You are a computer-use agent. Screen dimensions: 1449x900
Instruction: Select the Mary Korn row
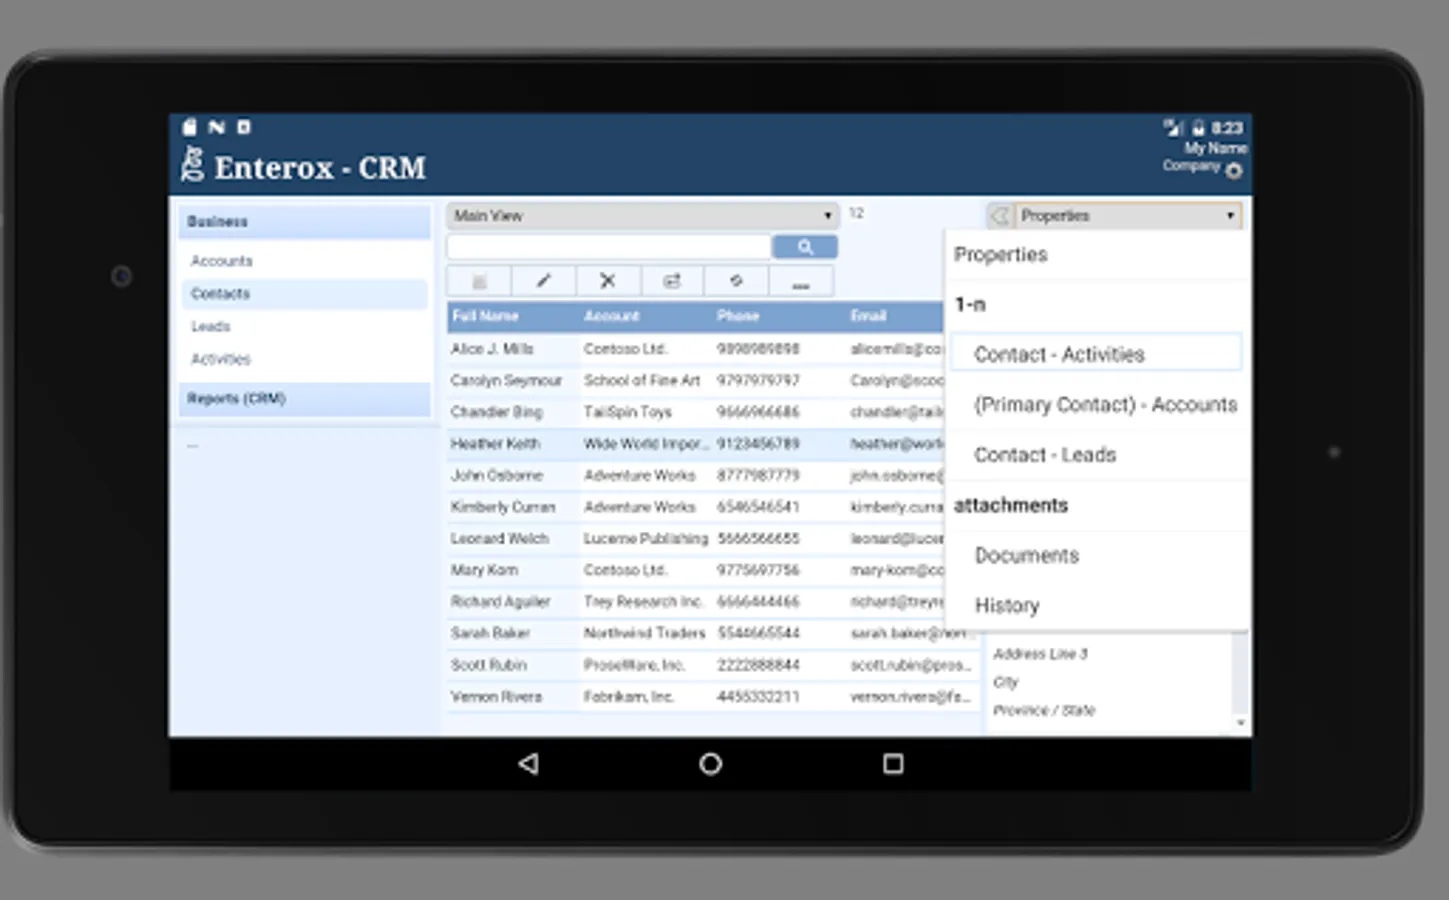[695, 570]
